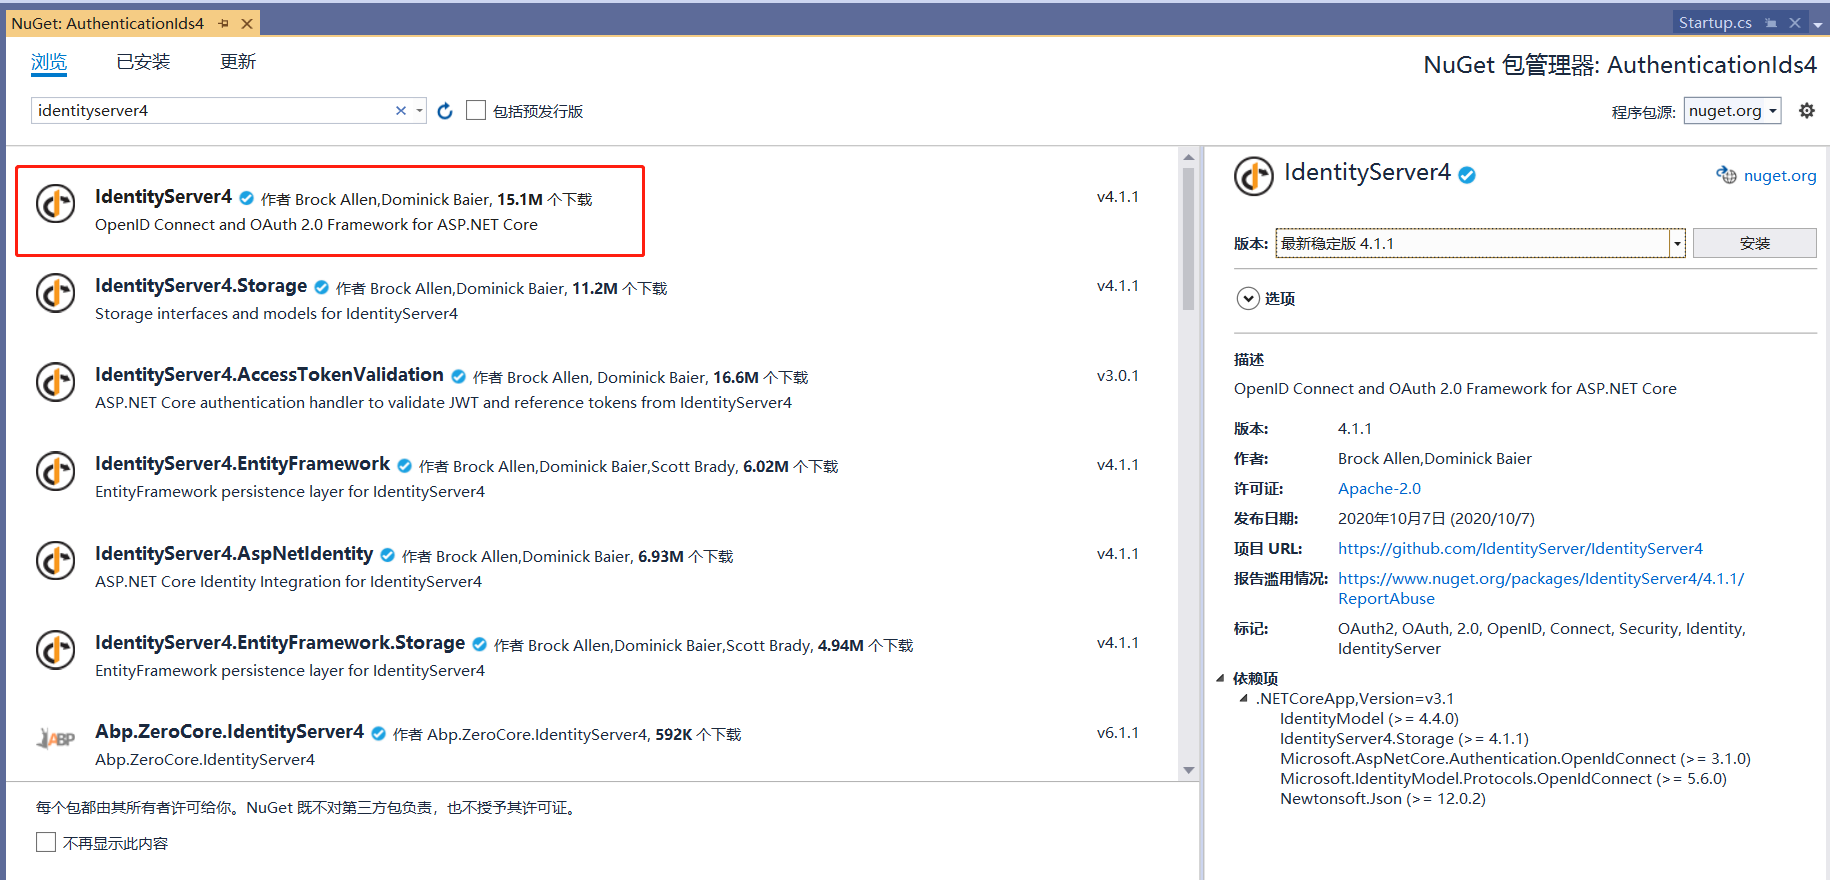The width and height of the screenshot is (1830, 880).
Task: Click Microsoft.IdentityModel.Protocols.OpenIdConnect dependency
Action: pos(1503,778)
